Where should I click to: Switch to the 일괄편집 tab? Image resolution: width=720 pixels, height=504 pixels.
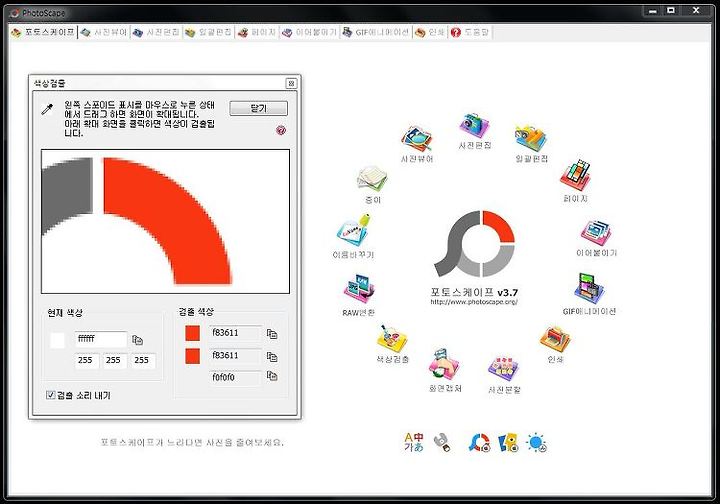pyautogui.click(x=208, y=32)
